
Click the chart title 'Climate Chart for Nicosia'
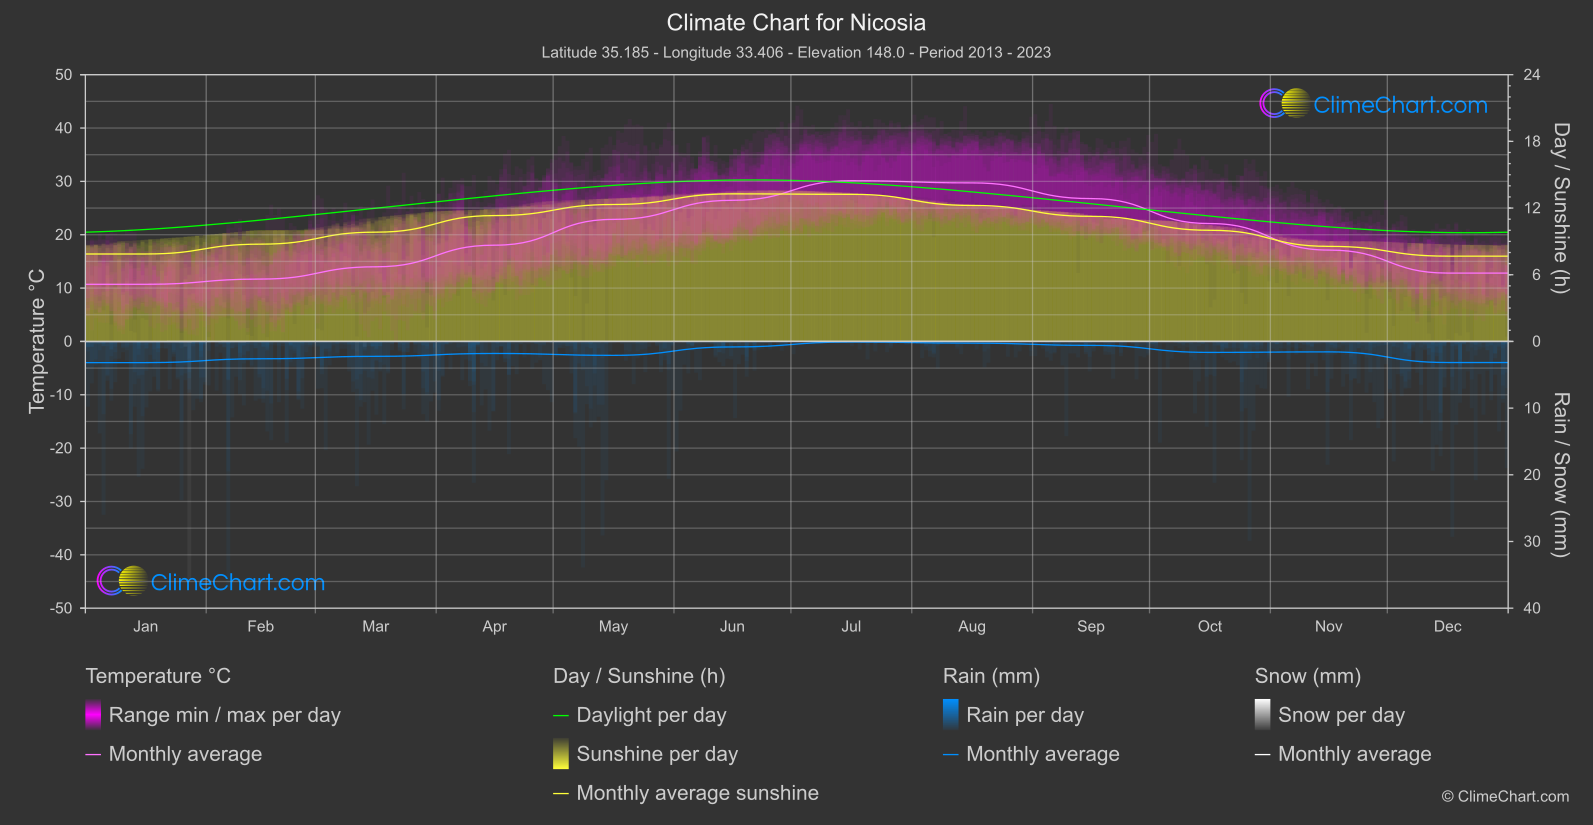(x=796, y=22)
